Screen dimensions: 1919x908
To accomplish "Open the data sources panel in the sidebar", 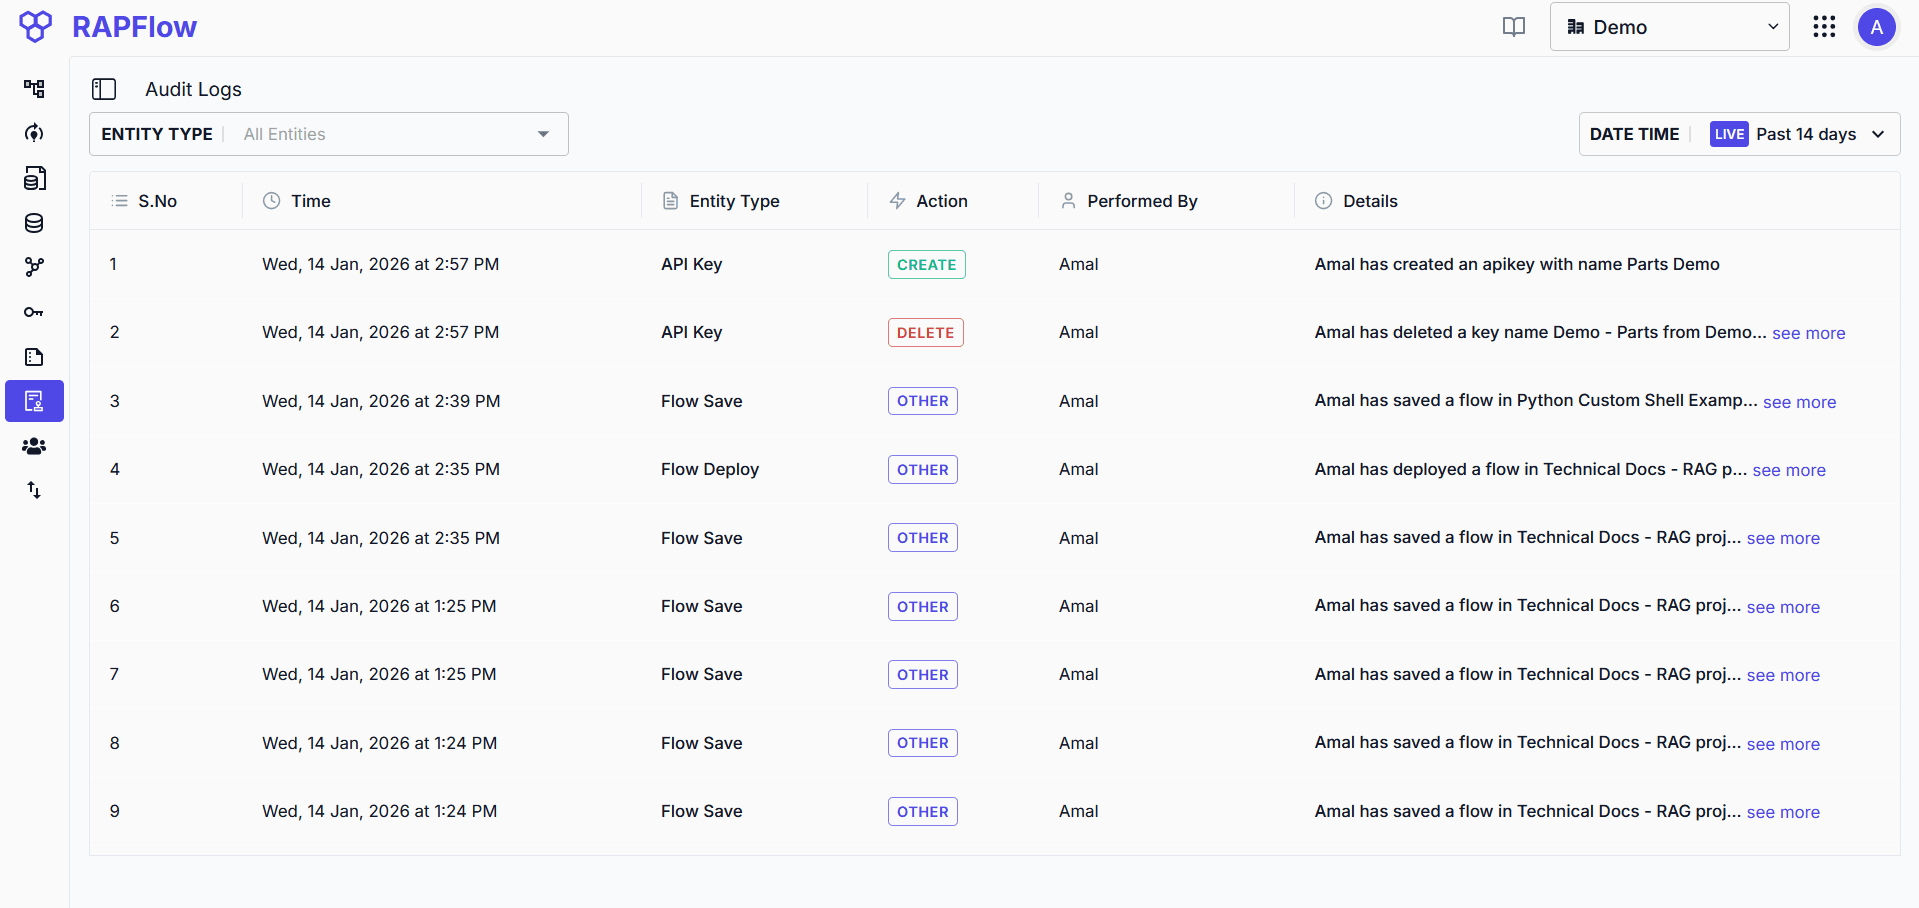I will [x=33, y=178].
